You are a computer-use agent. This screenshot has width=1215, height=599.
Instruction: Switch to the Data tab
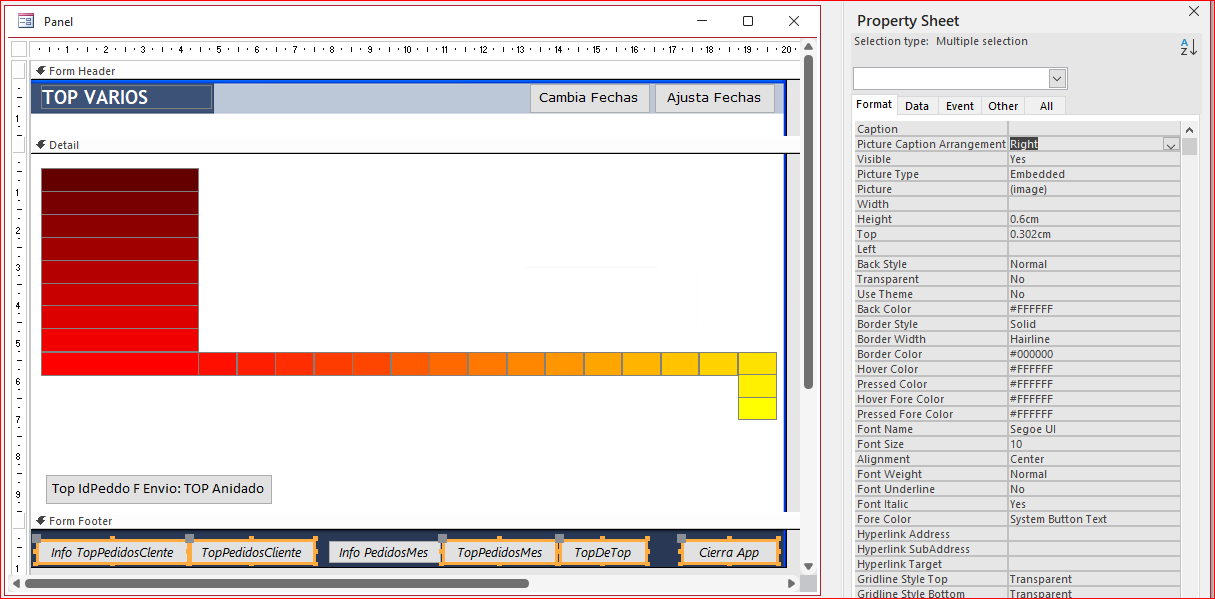[917, 106]
